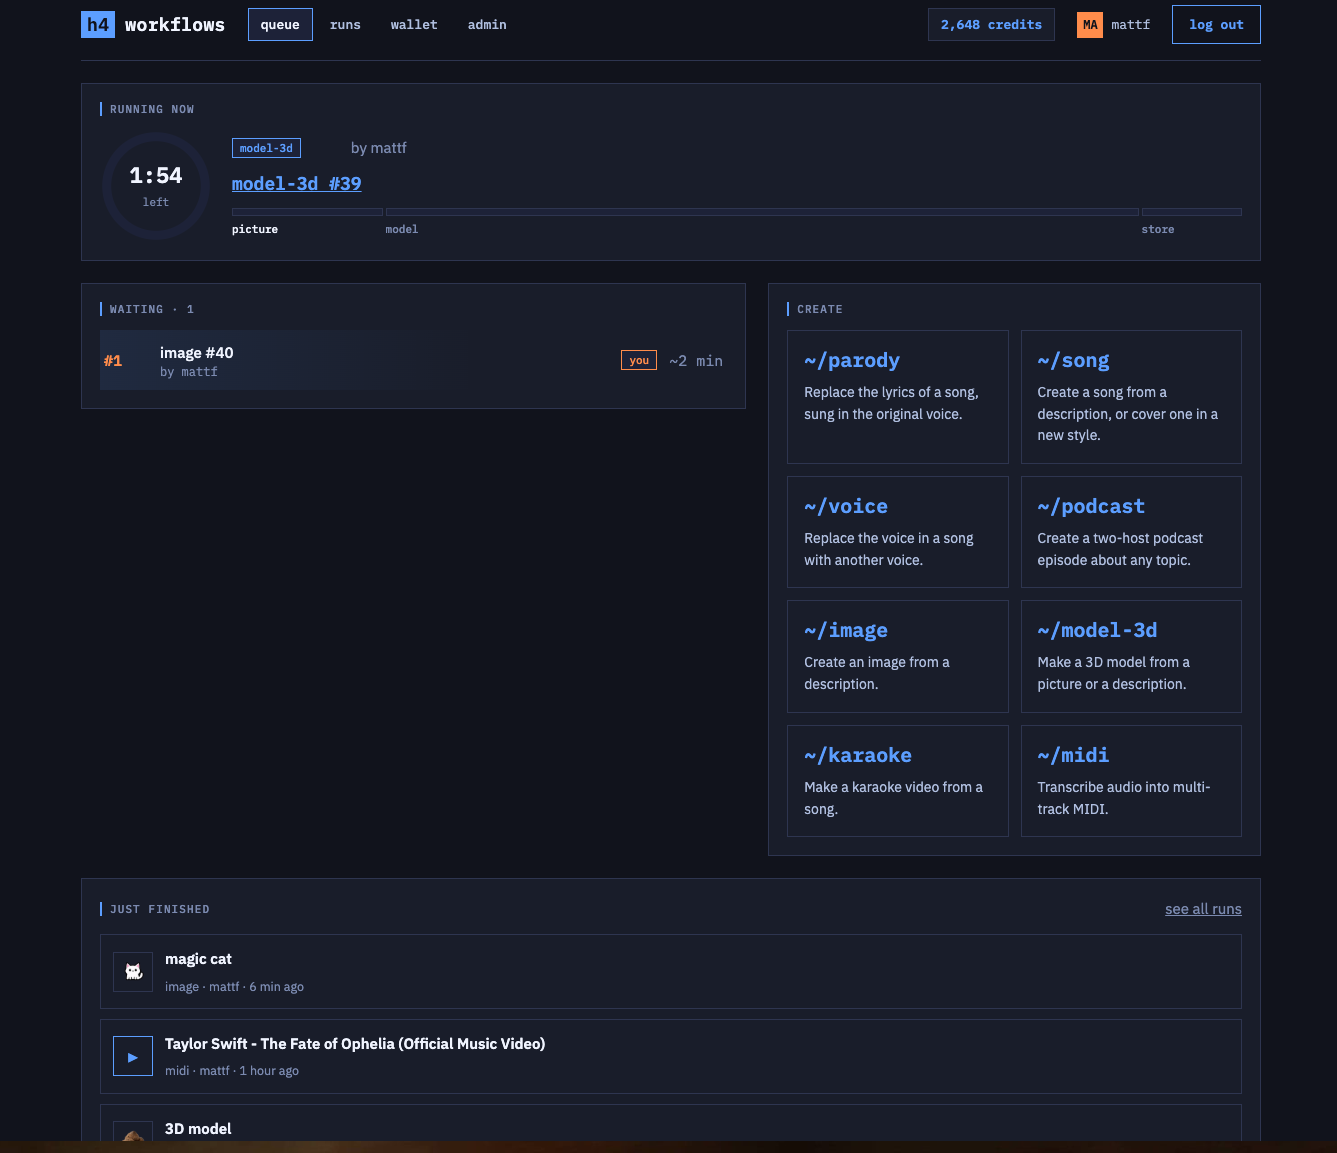Image resolution: width=1337 pixels, height=1153 pixels.
Task: Go to the wallet tab
Action: click(414, 24)
